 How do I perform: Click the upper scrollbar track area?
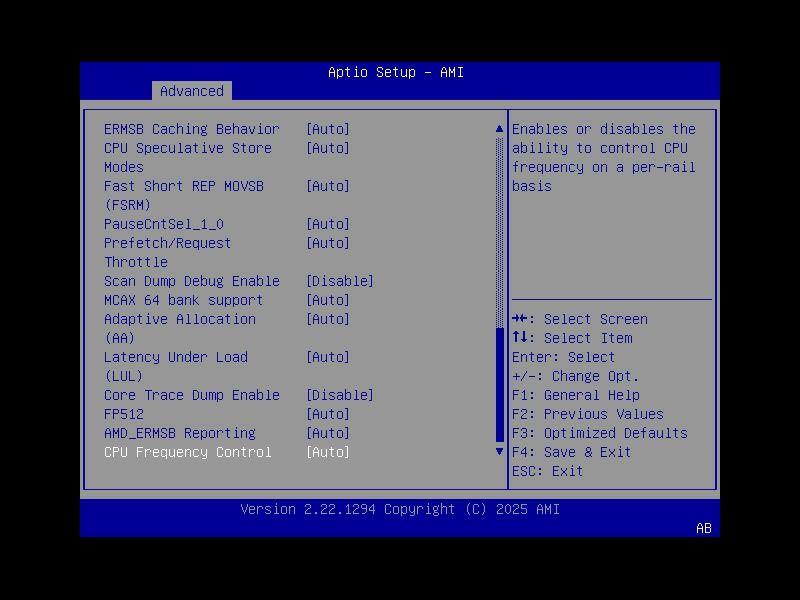coord(499,232)
